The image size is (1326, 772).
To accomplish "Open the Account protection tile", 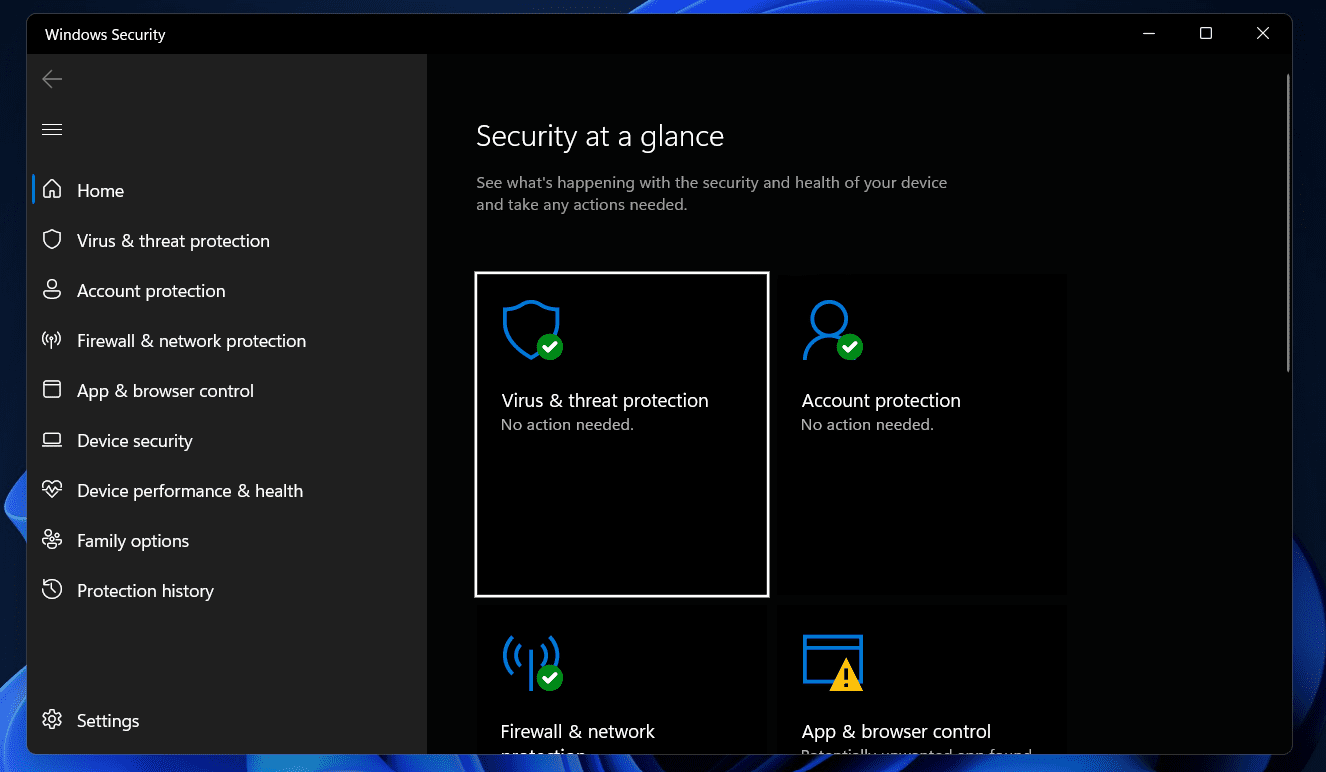I will (920, 434).
